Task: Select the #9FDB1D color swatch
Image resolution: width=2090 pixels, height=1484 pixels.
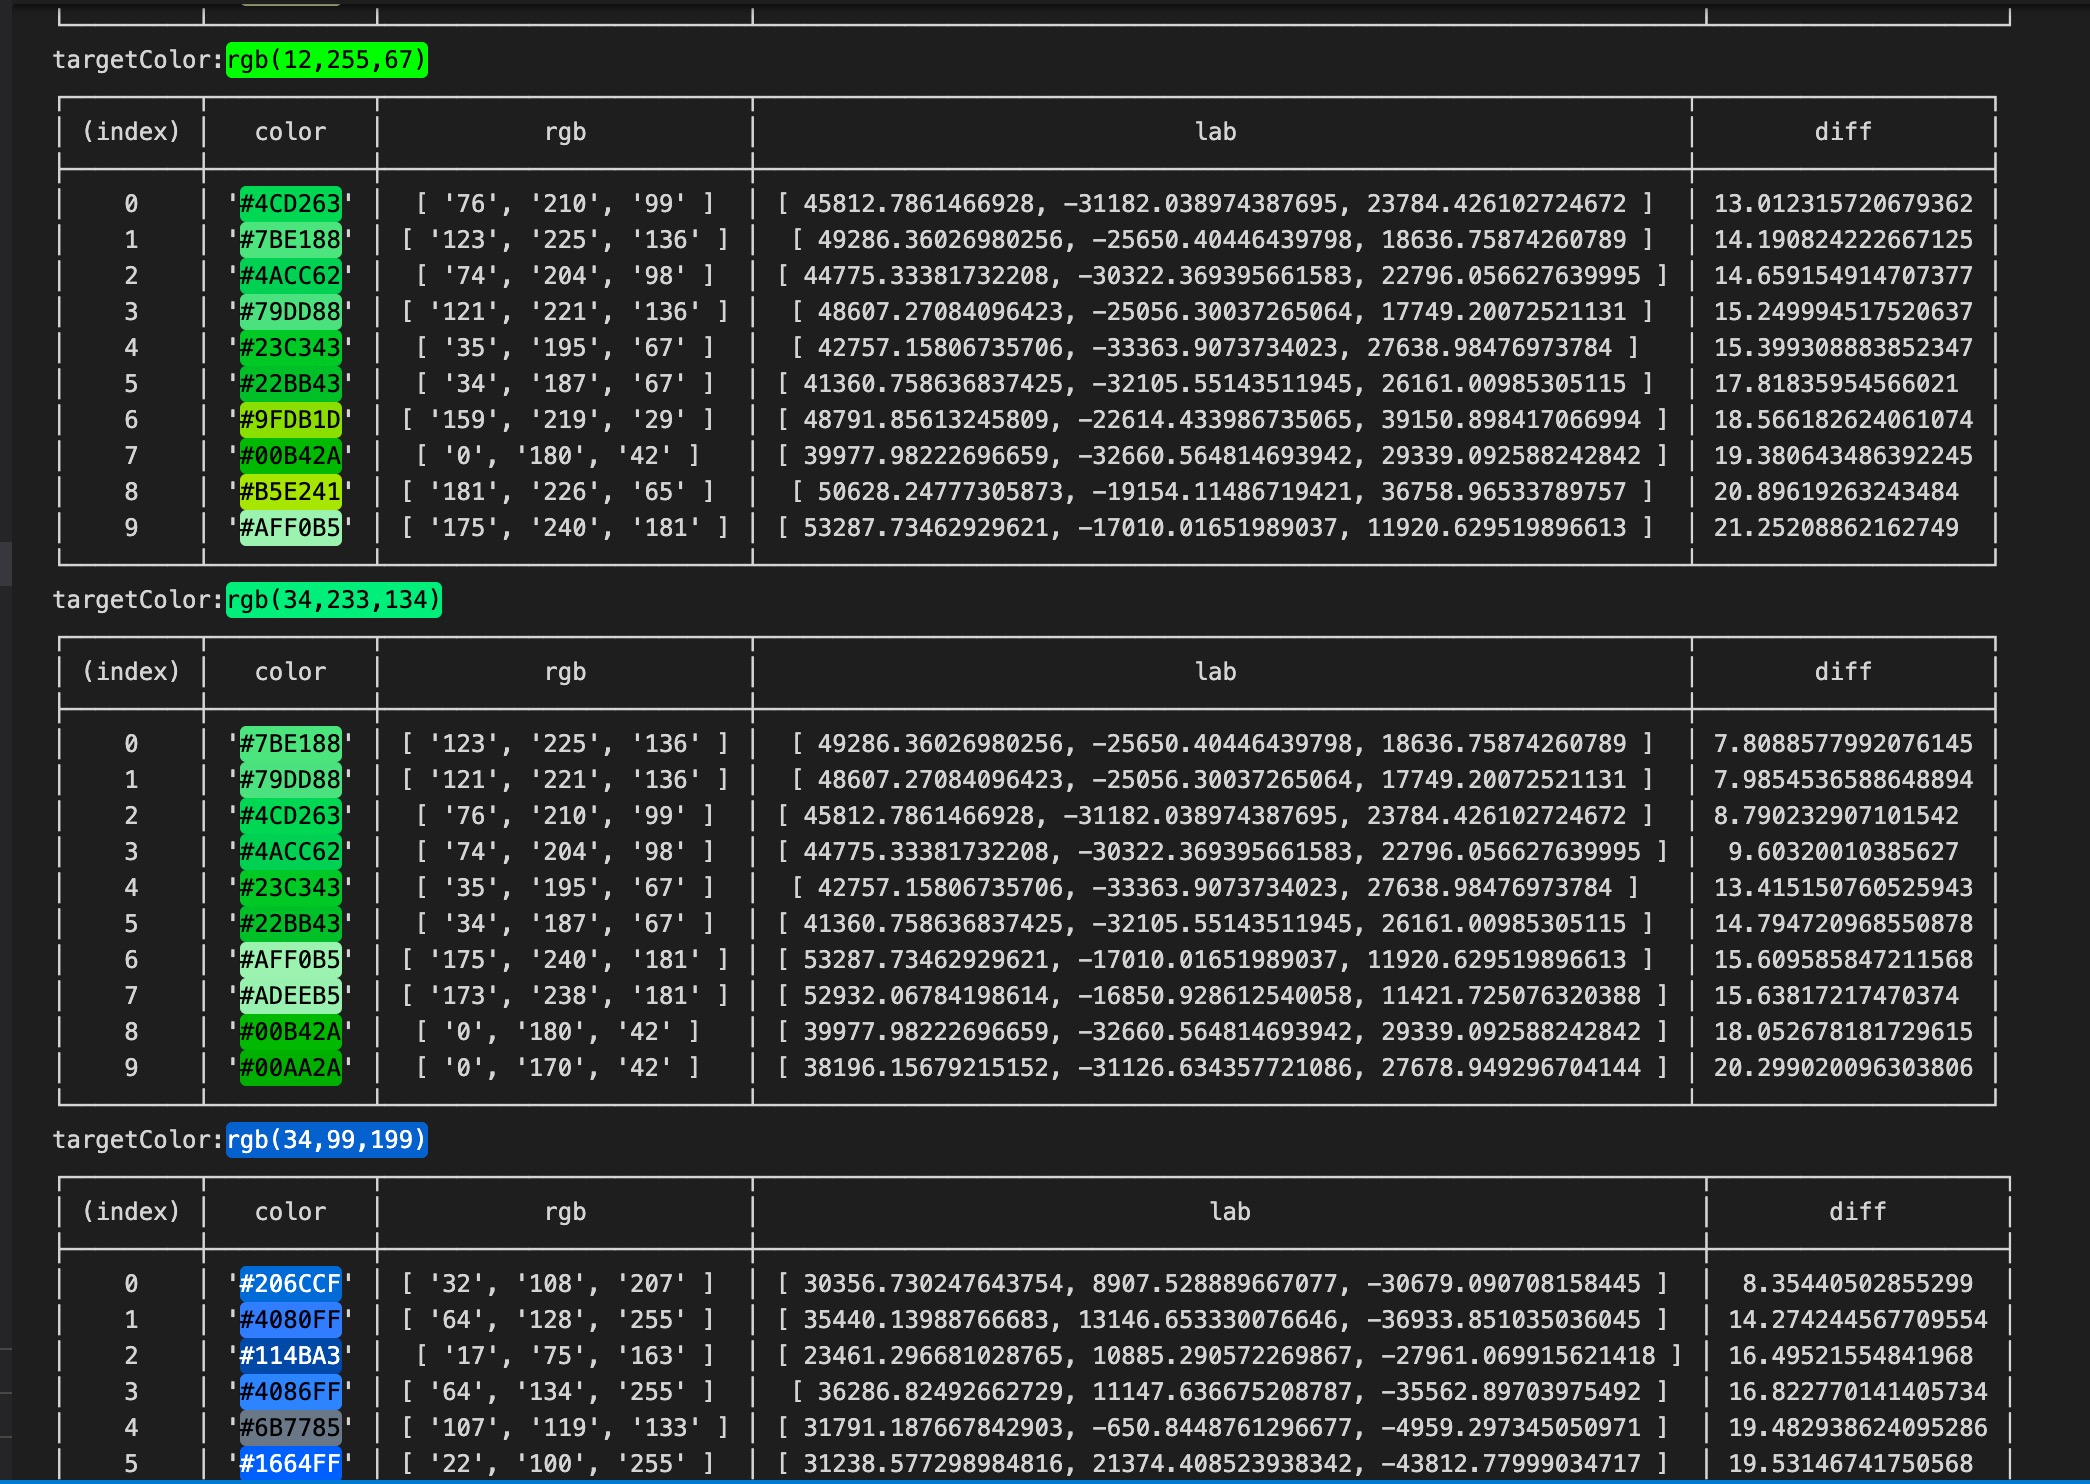Action: [290, 420]
